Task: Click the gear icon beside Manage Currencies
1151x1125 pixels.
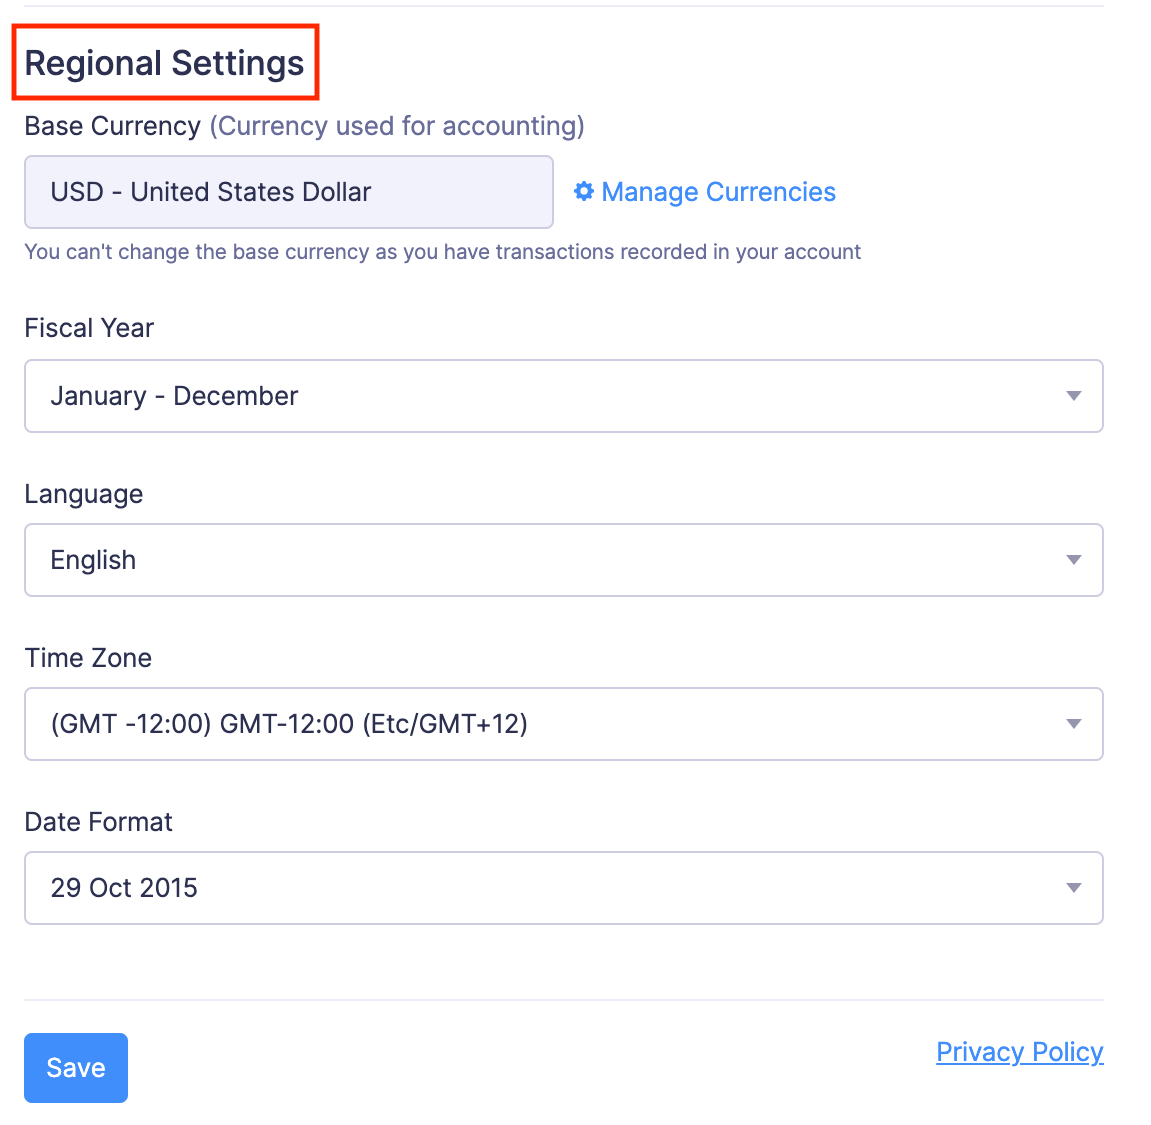Action: point(584,191)
